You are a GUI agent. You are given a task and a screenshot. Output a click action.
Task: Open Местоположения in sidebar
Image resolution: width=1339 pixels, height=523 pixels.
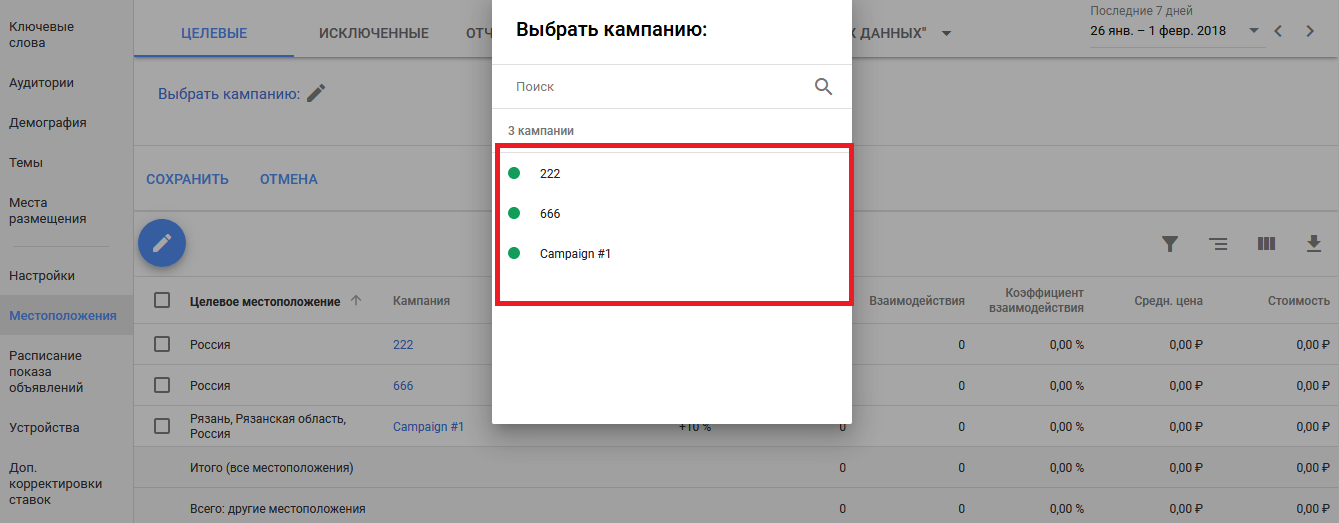[x=63, y=315]
